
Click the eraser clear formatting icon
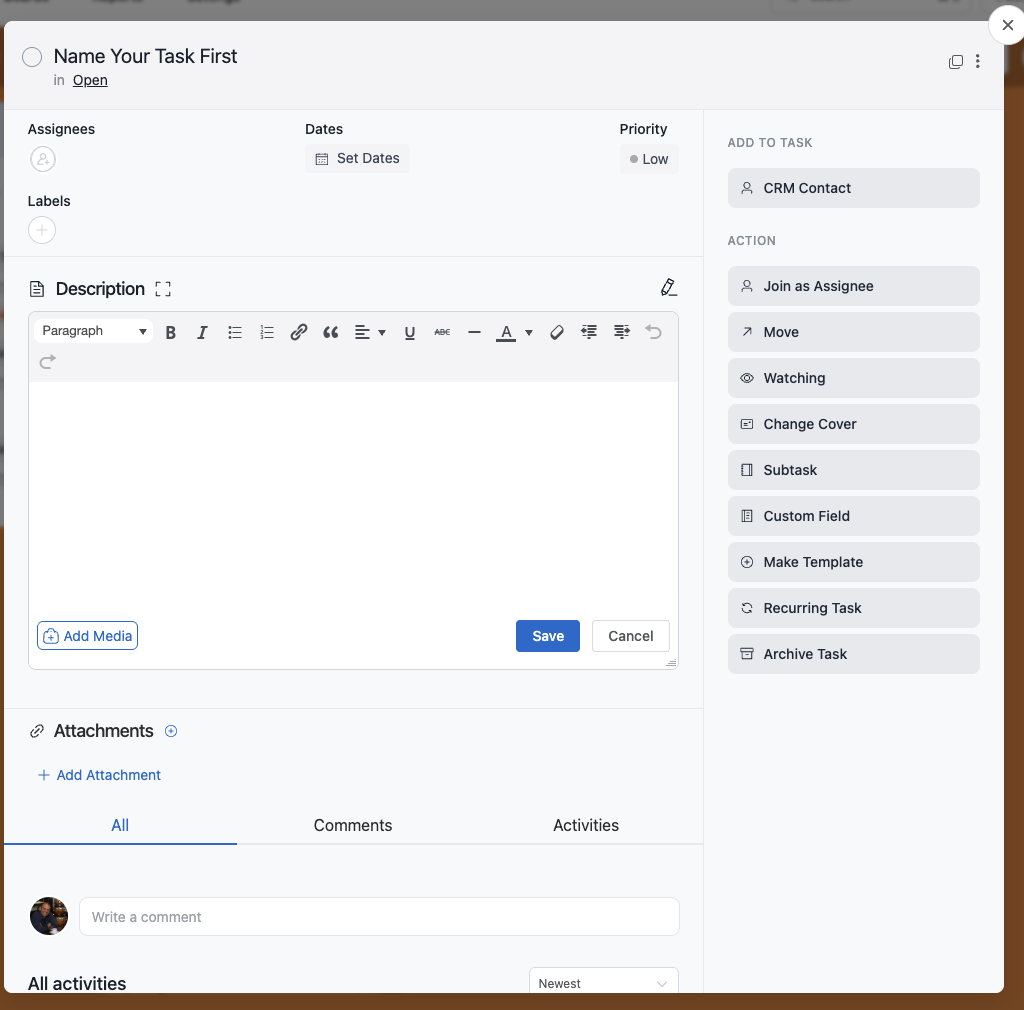point(557,333)
